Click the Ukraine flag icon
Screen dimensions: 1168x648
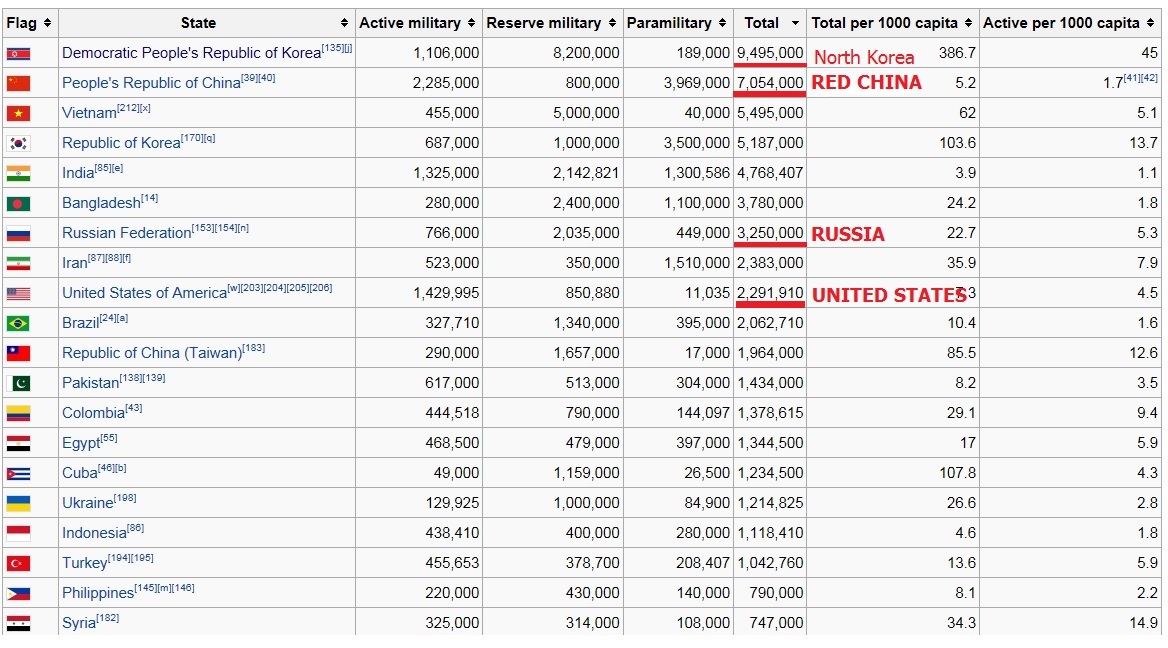pyautogui.click(x=18, y=504)
